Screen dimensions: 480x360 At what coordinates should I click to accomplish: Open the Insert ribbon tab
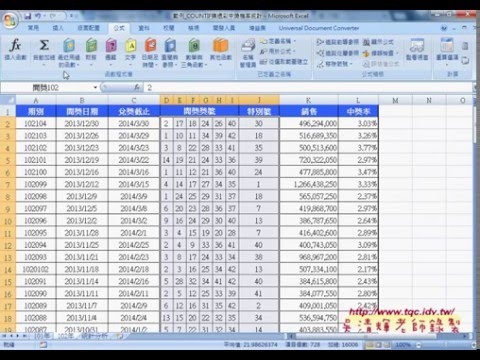[58, 28]
